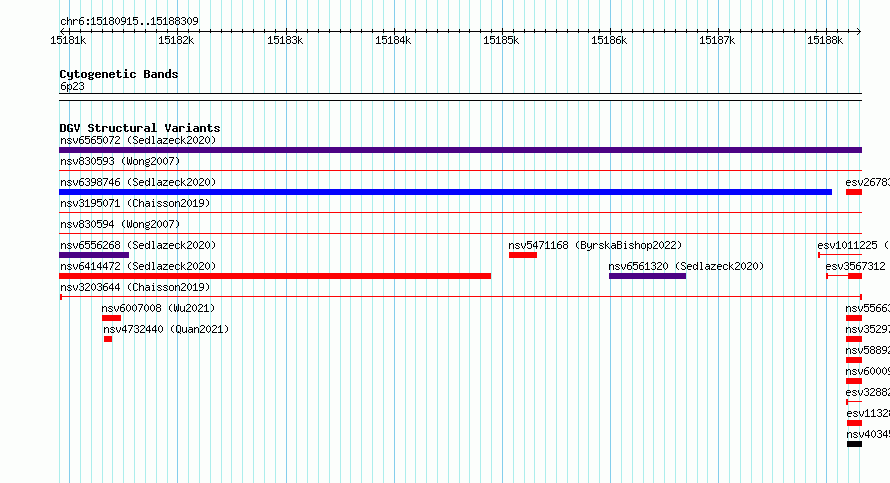Click the 15182k ruler tick label
The width and height of the screenshot is (890, 483).
tap(176, 40)
